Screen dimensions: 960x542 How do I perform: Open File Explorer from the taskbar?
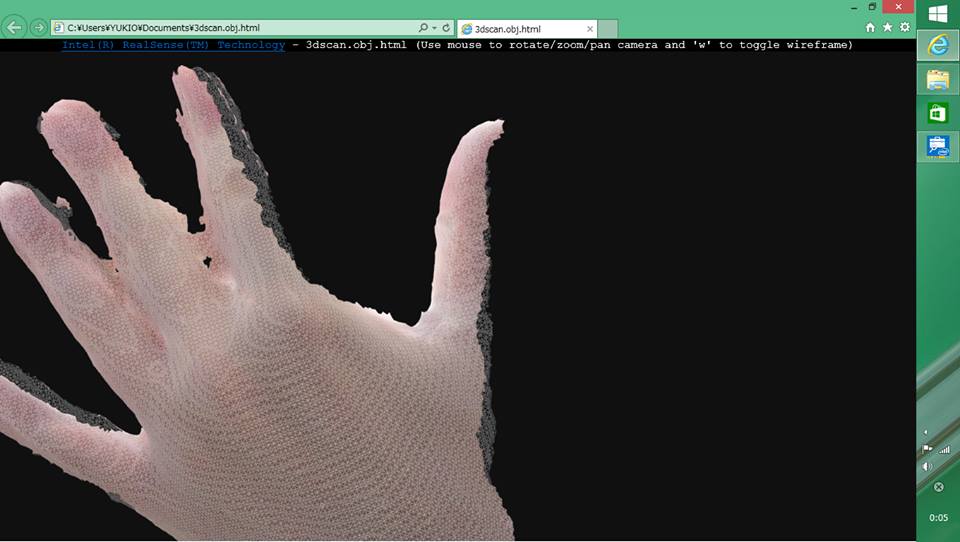point(938,80)
